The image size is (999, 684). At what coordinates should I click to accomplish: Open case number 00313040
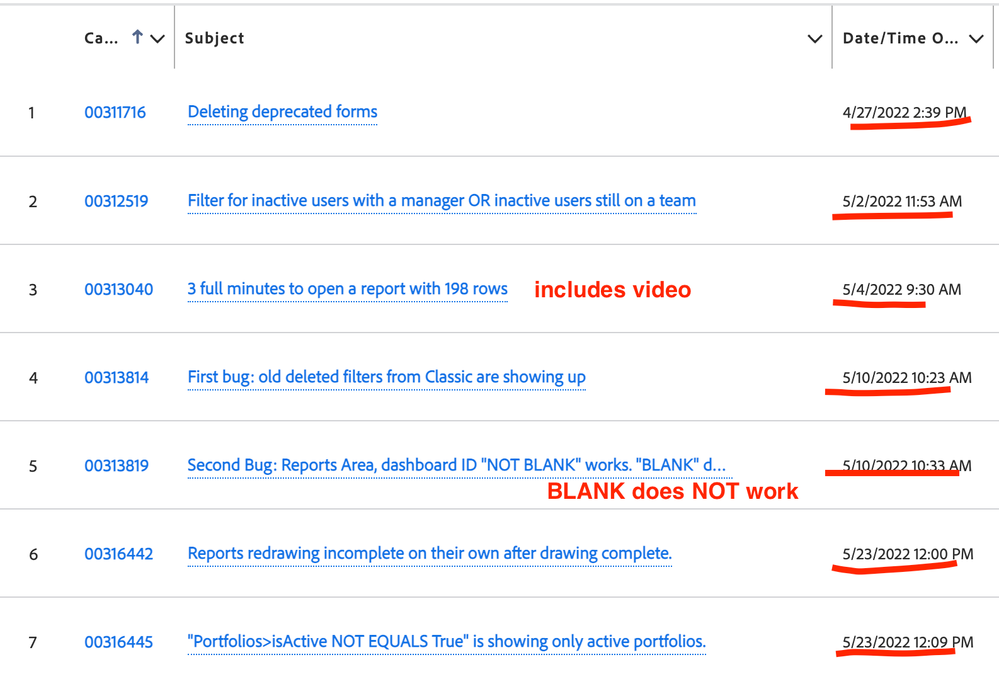point(119,289)
